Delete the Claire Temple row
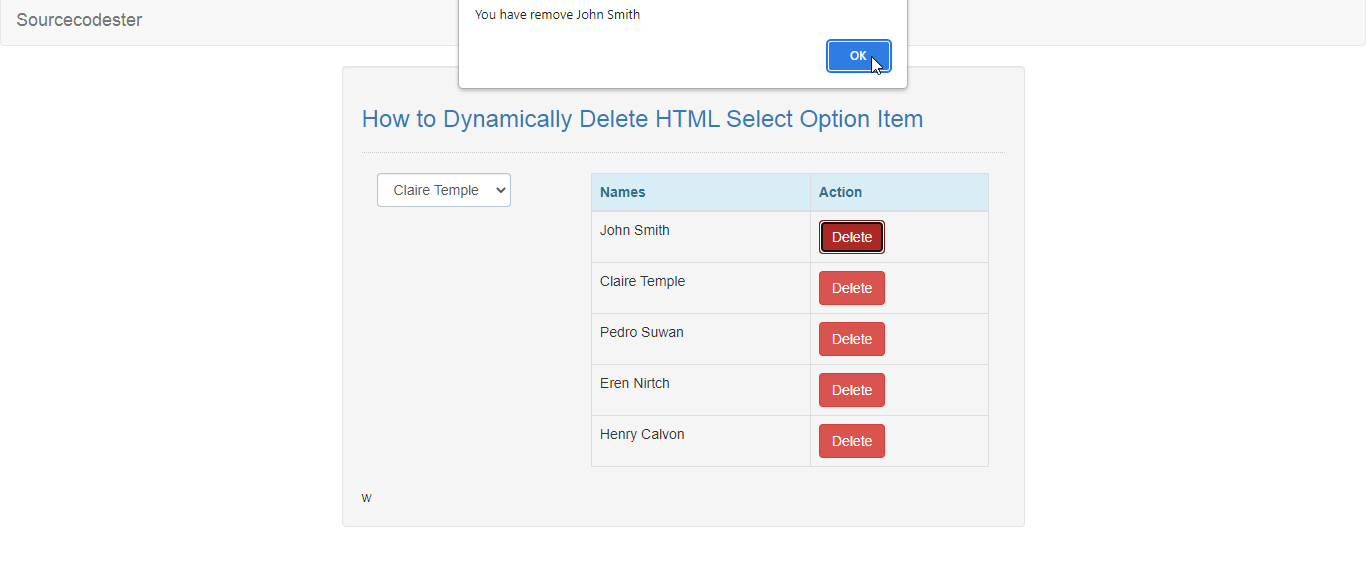The width and height of the screenshot is (1366, 567). [x=851, y=288]
